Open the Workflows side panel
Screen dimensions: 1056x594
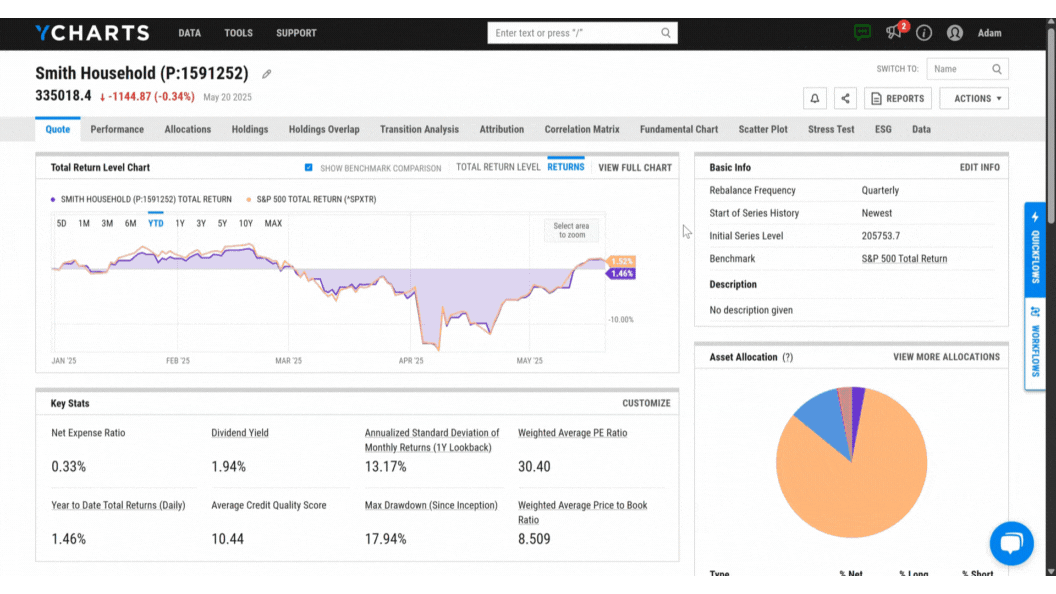pos(1035,342)
